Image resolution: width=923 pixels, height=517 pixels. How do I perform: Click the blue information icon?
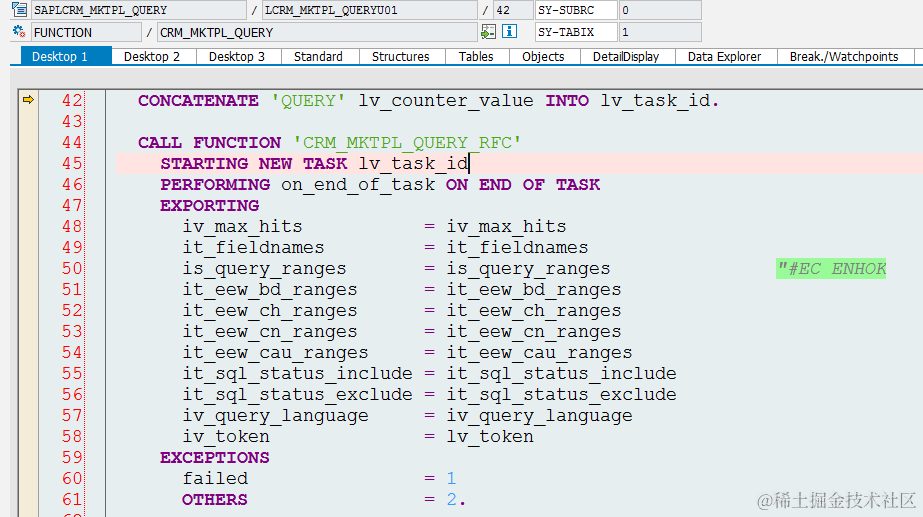(510, 32)
